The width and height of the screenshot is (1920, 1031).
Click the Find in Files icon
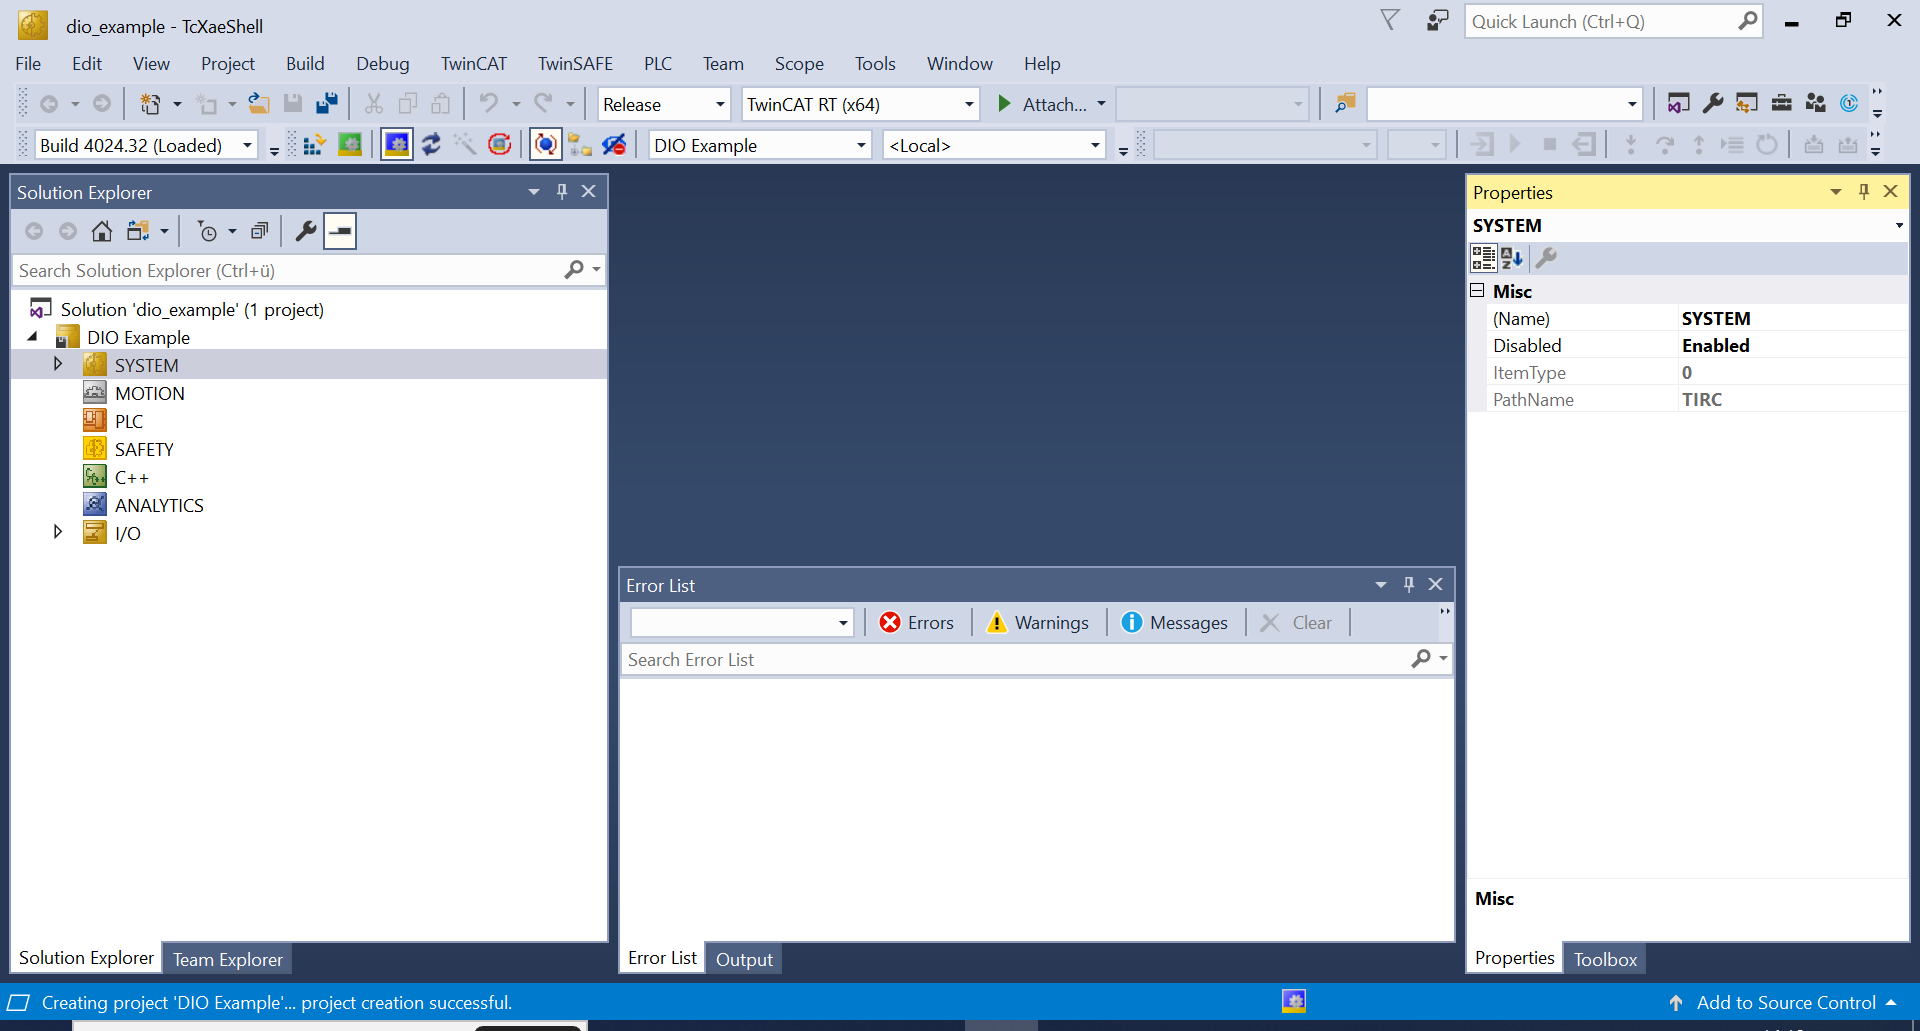[1345, 104]
